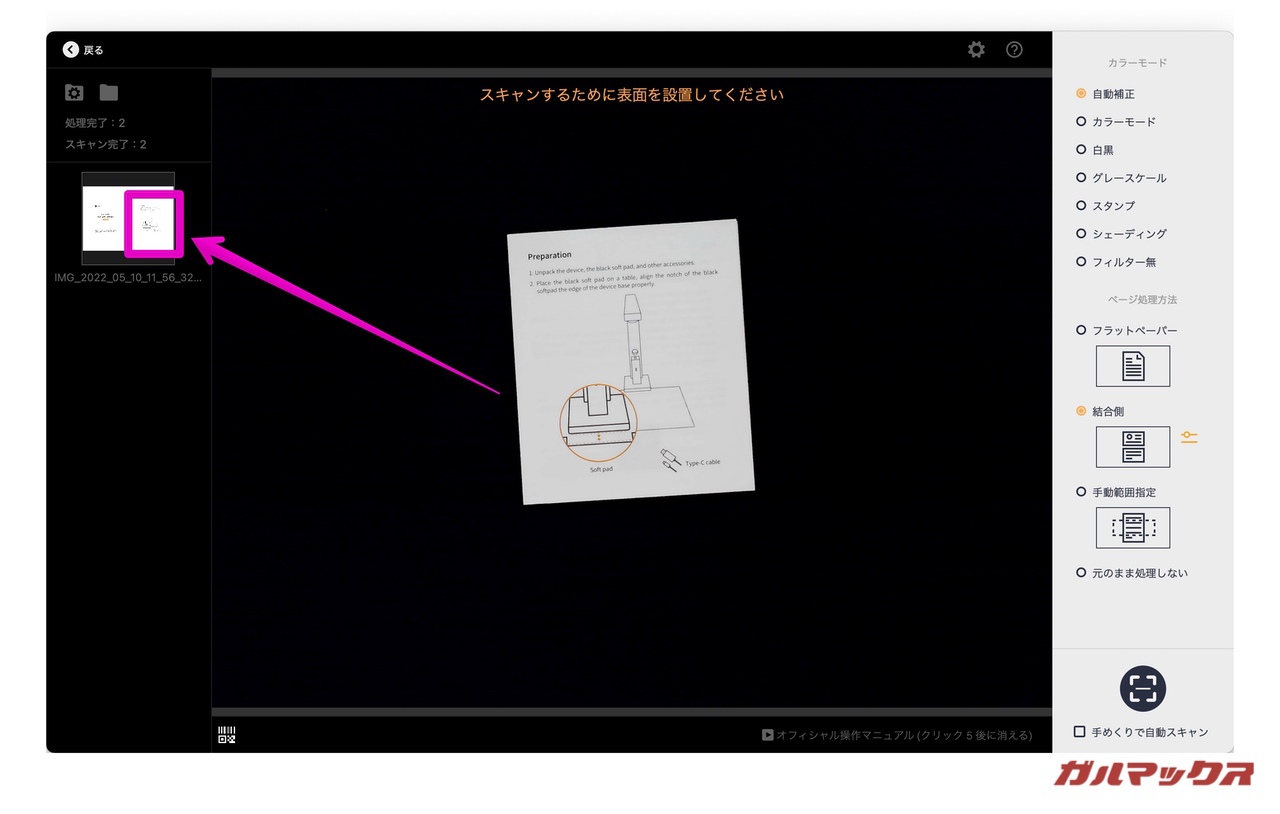
Task: Select 元のまま処理しない option
Action: click(1081, 573)
